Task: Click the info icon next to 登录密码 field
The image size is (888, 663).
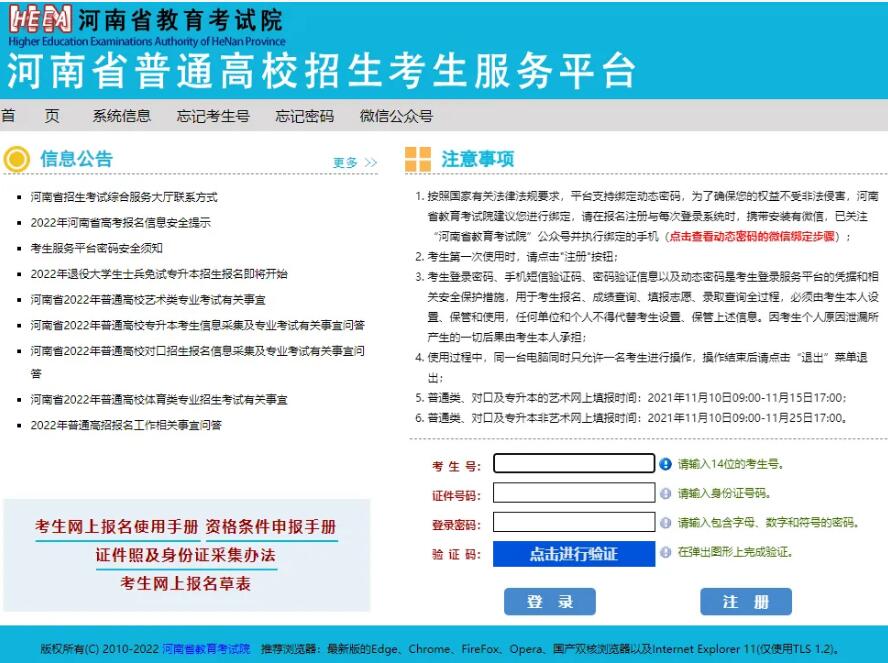Action: 665,523
